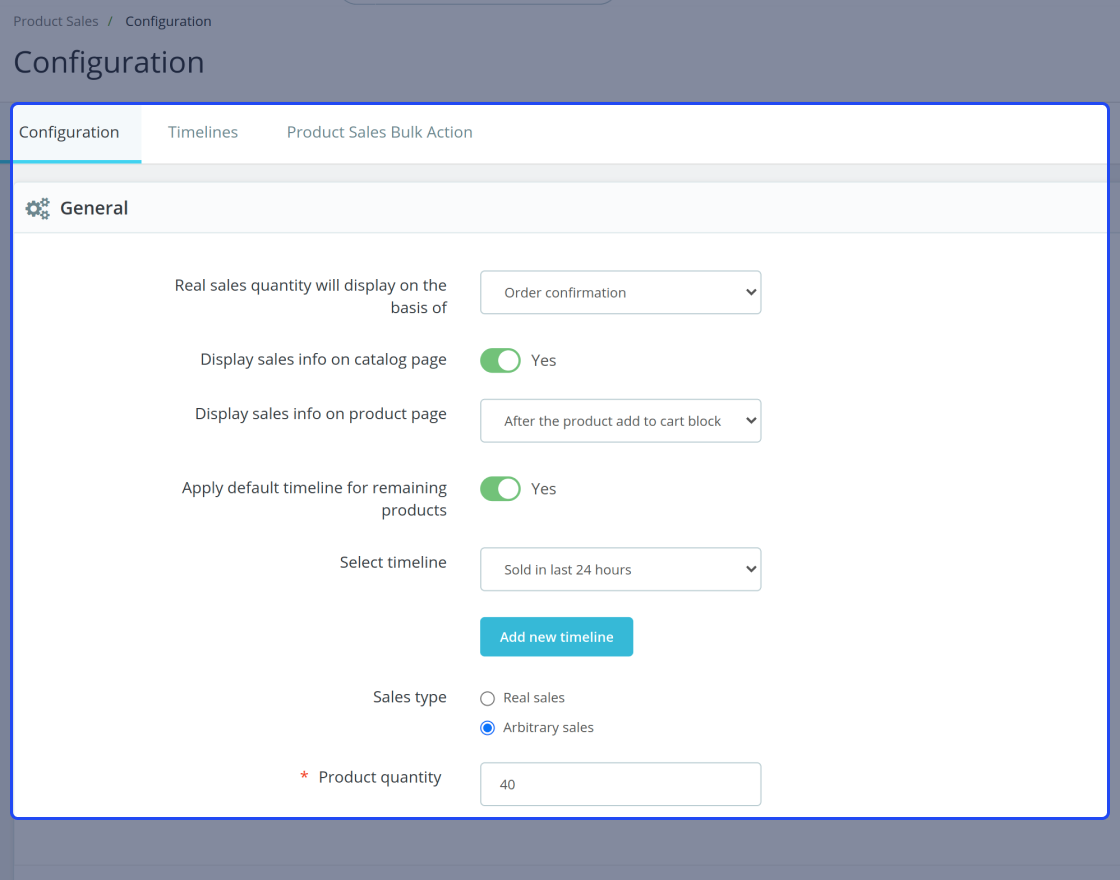Go to Product Sales breadcrumb link

pyautogui.click(x=56, y=21)
